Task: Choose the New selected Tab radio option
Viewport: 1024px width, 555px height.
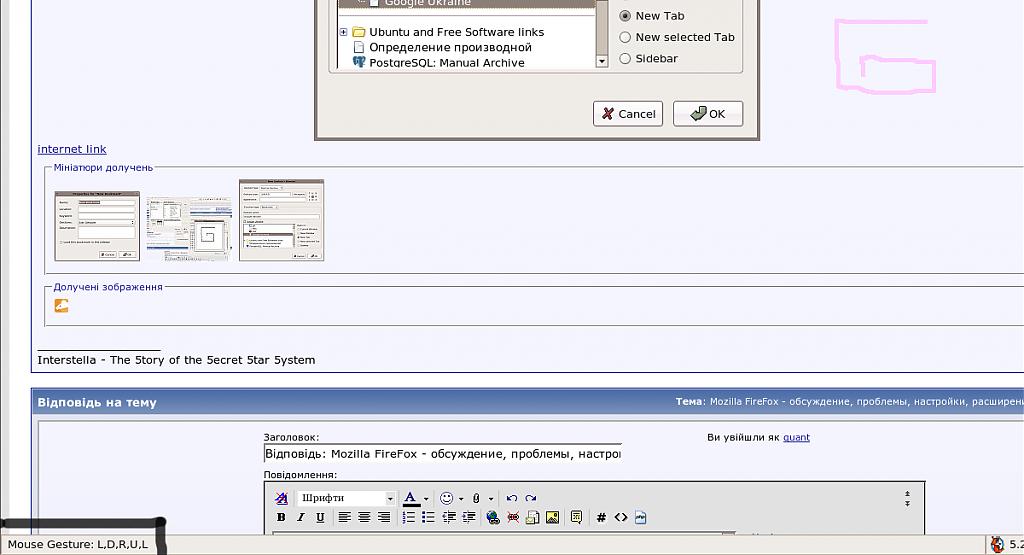Action: (x=626, y=37)
